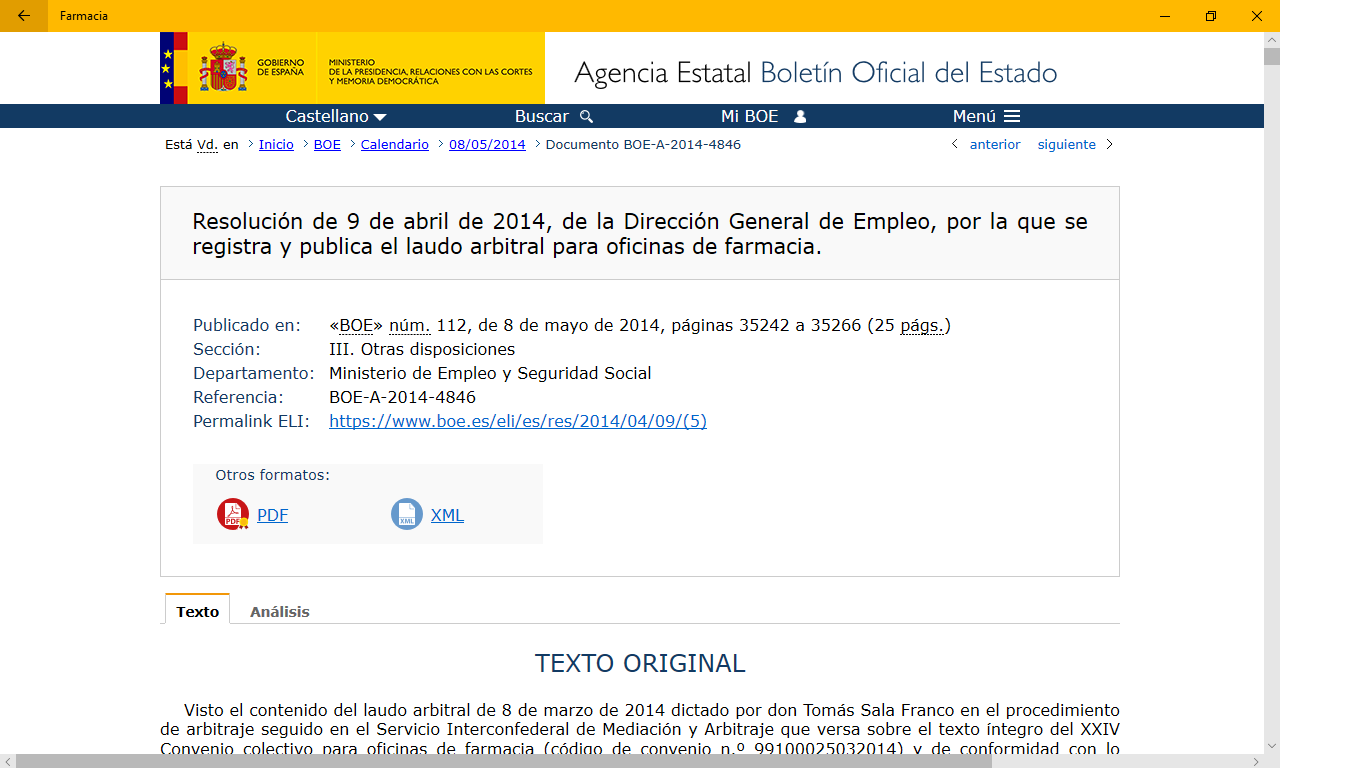Click the back arrow in title bar
This screenshot has width=1366, height=768.
(x=24, y=16)
